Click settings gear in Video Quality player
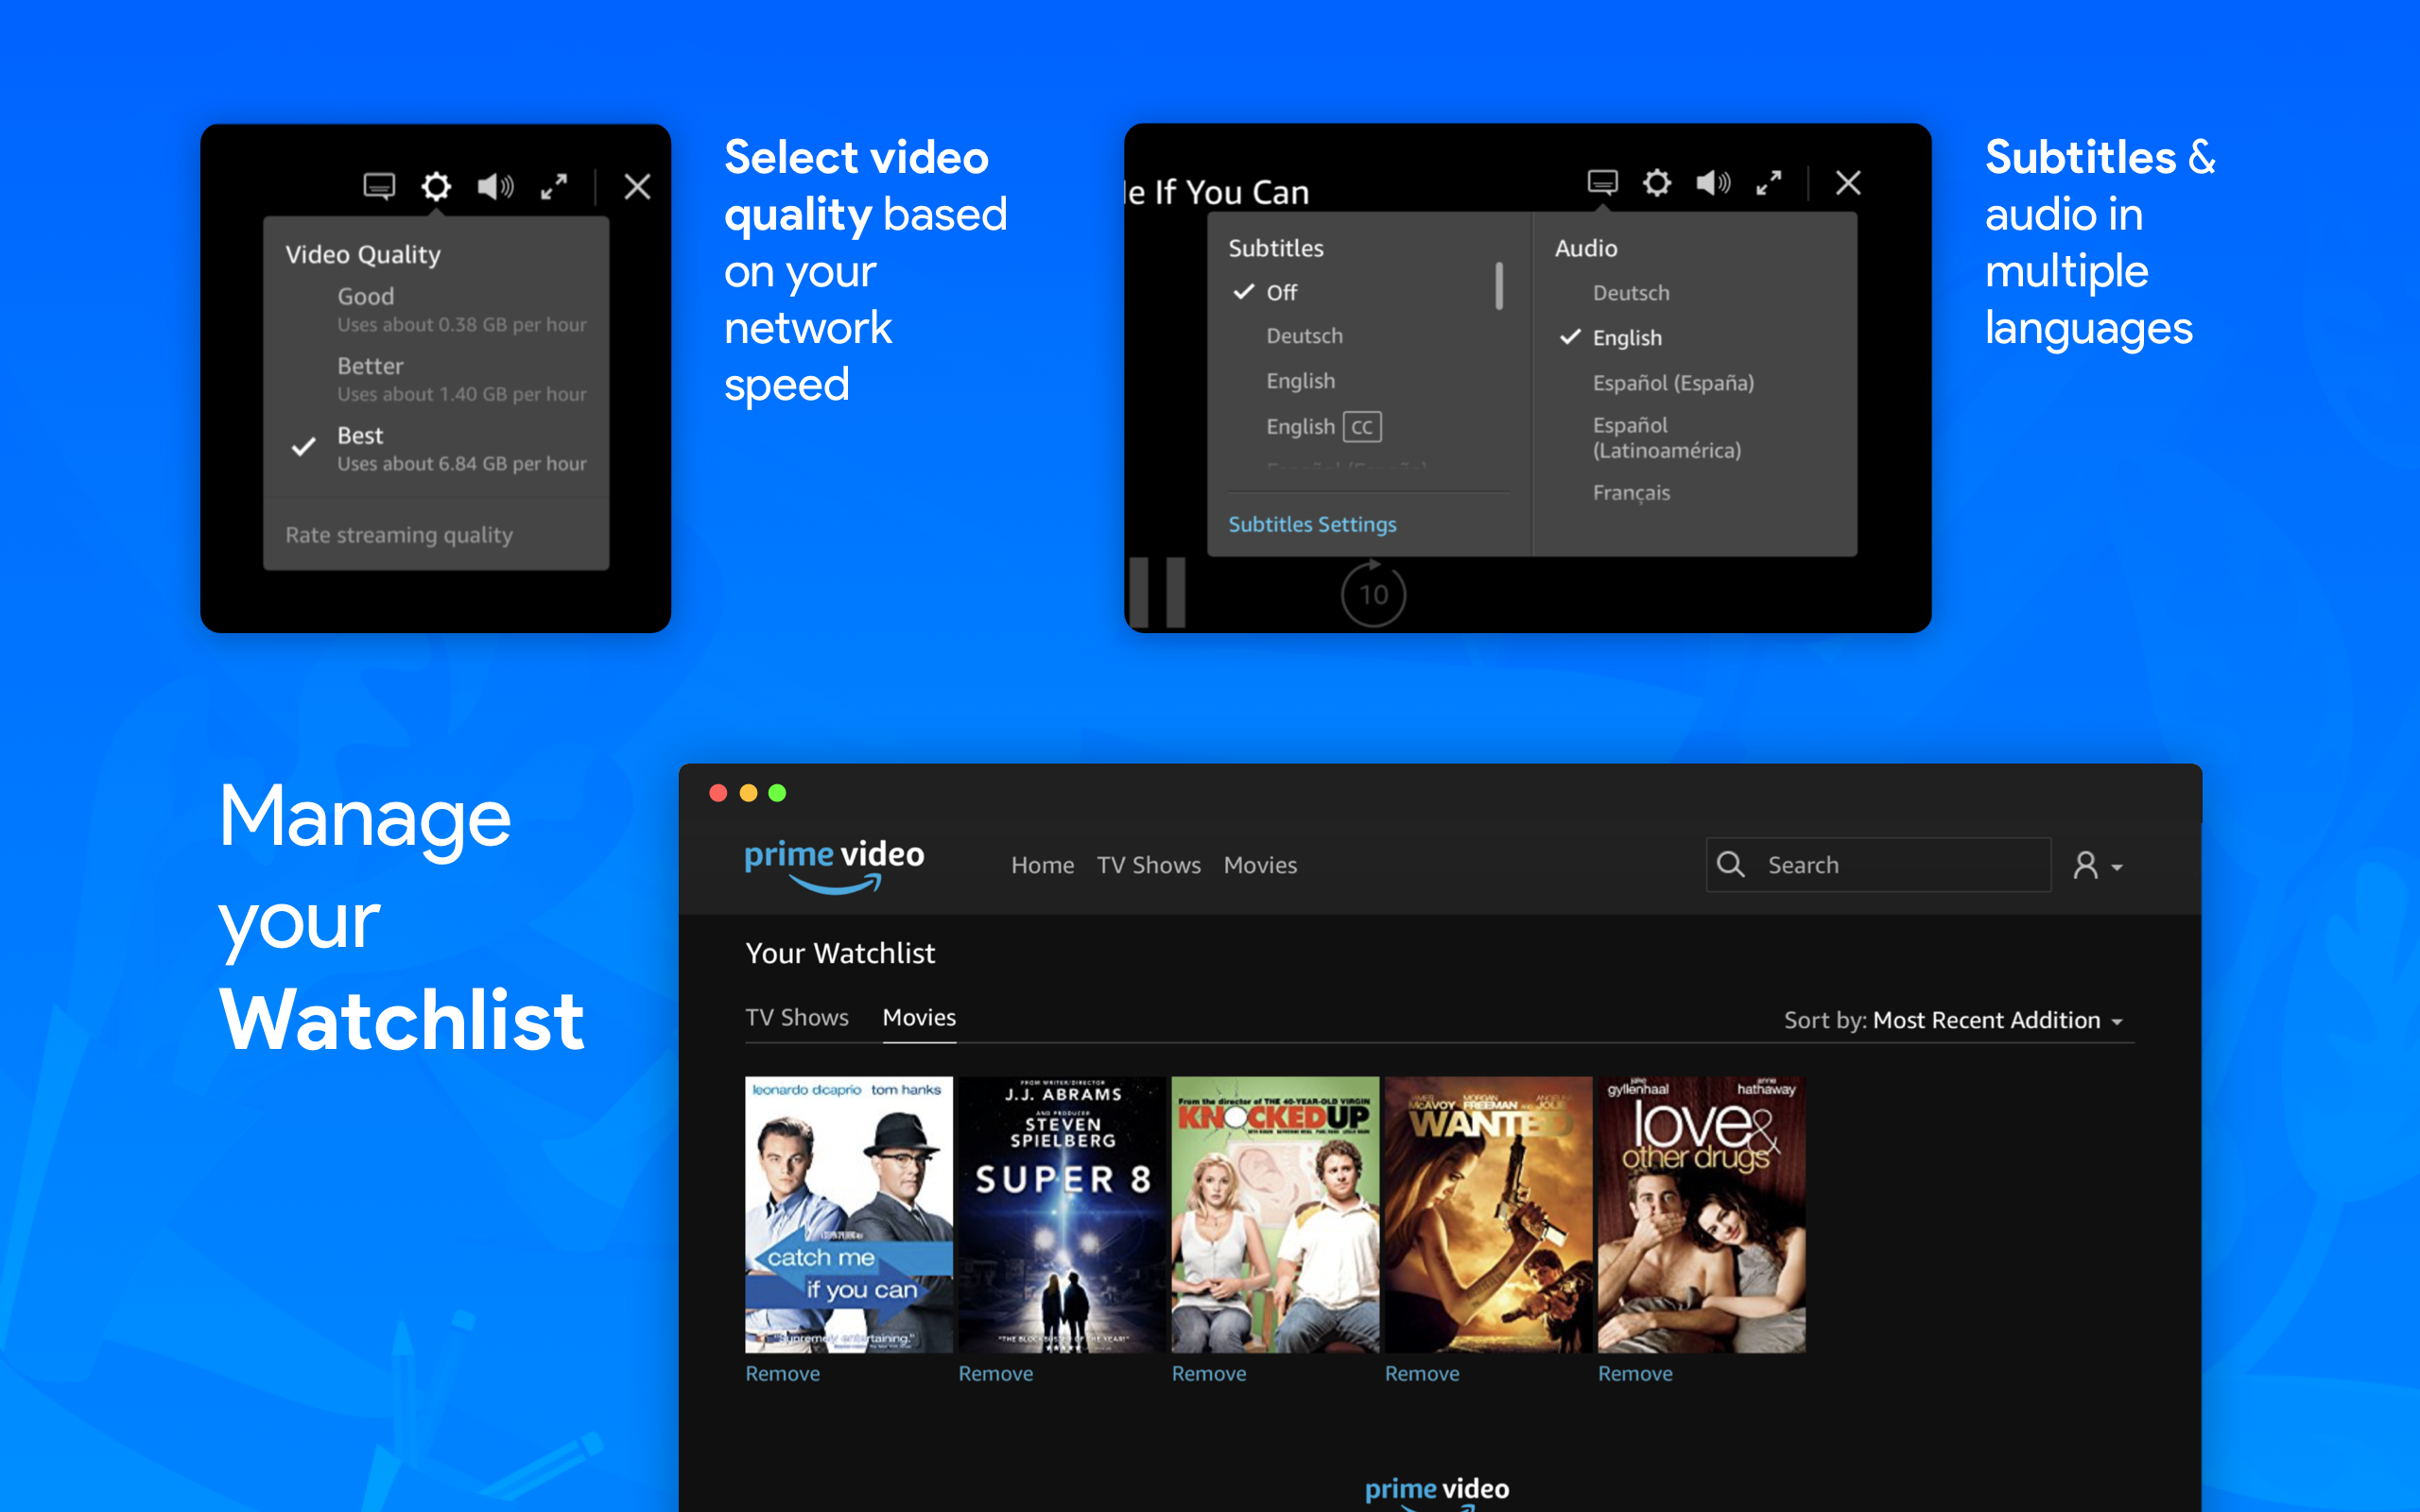 point(436,186)
